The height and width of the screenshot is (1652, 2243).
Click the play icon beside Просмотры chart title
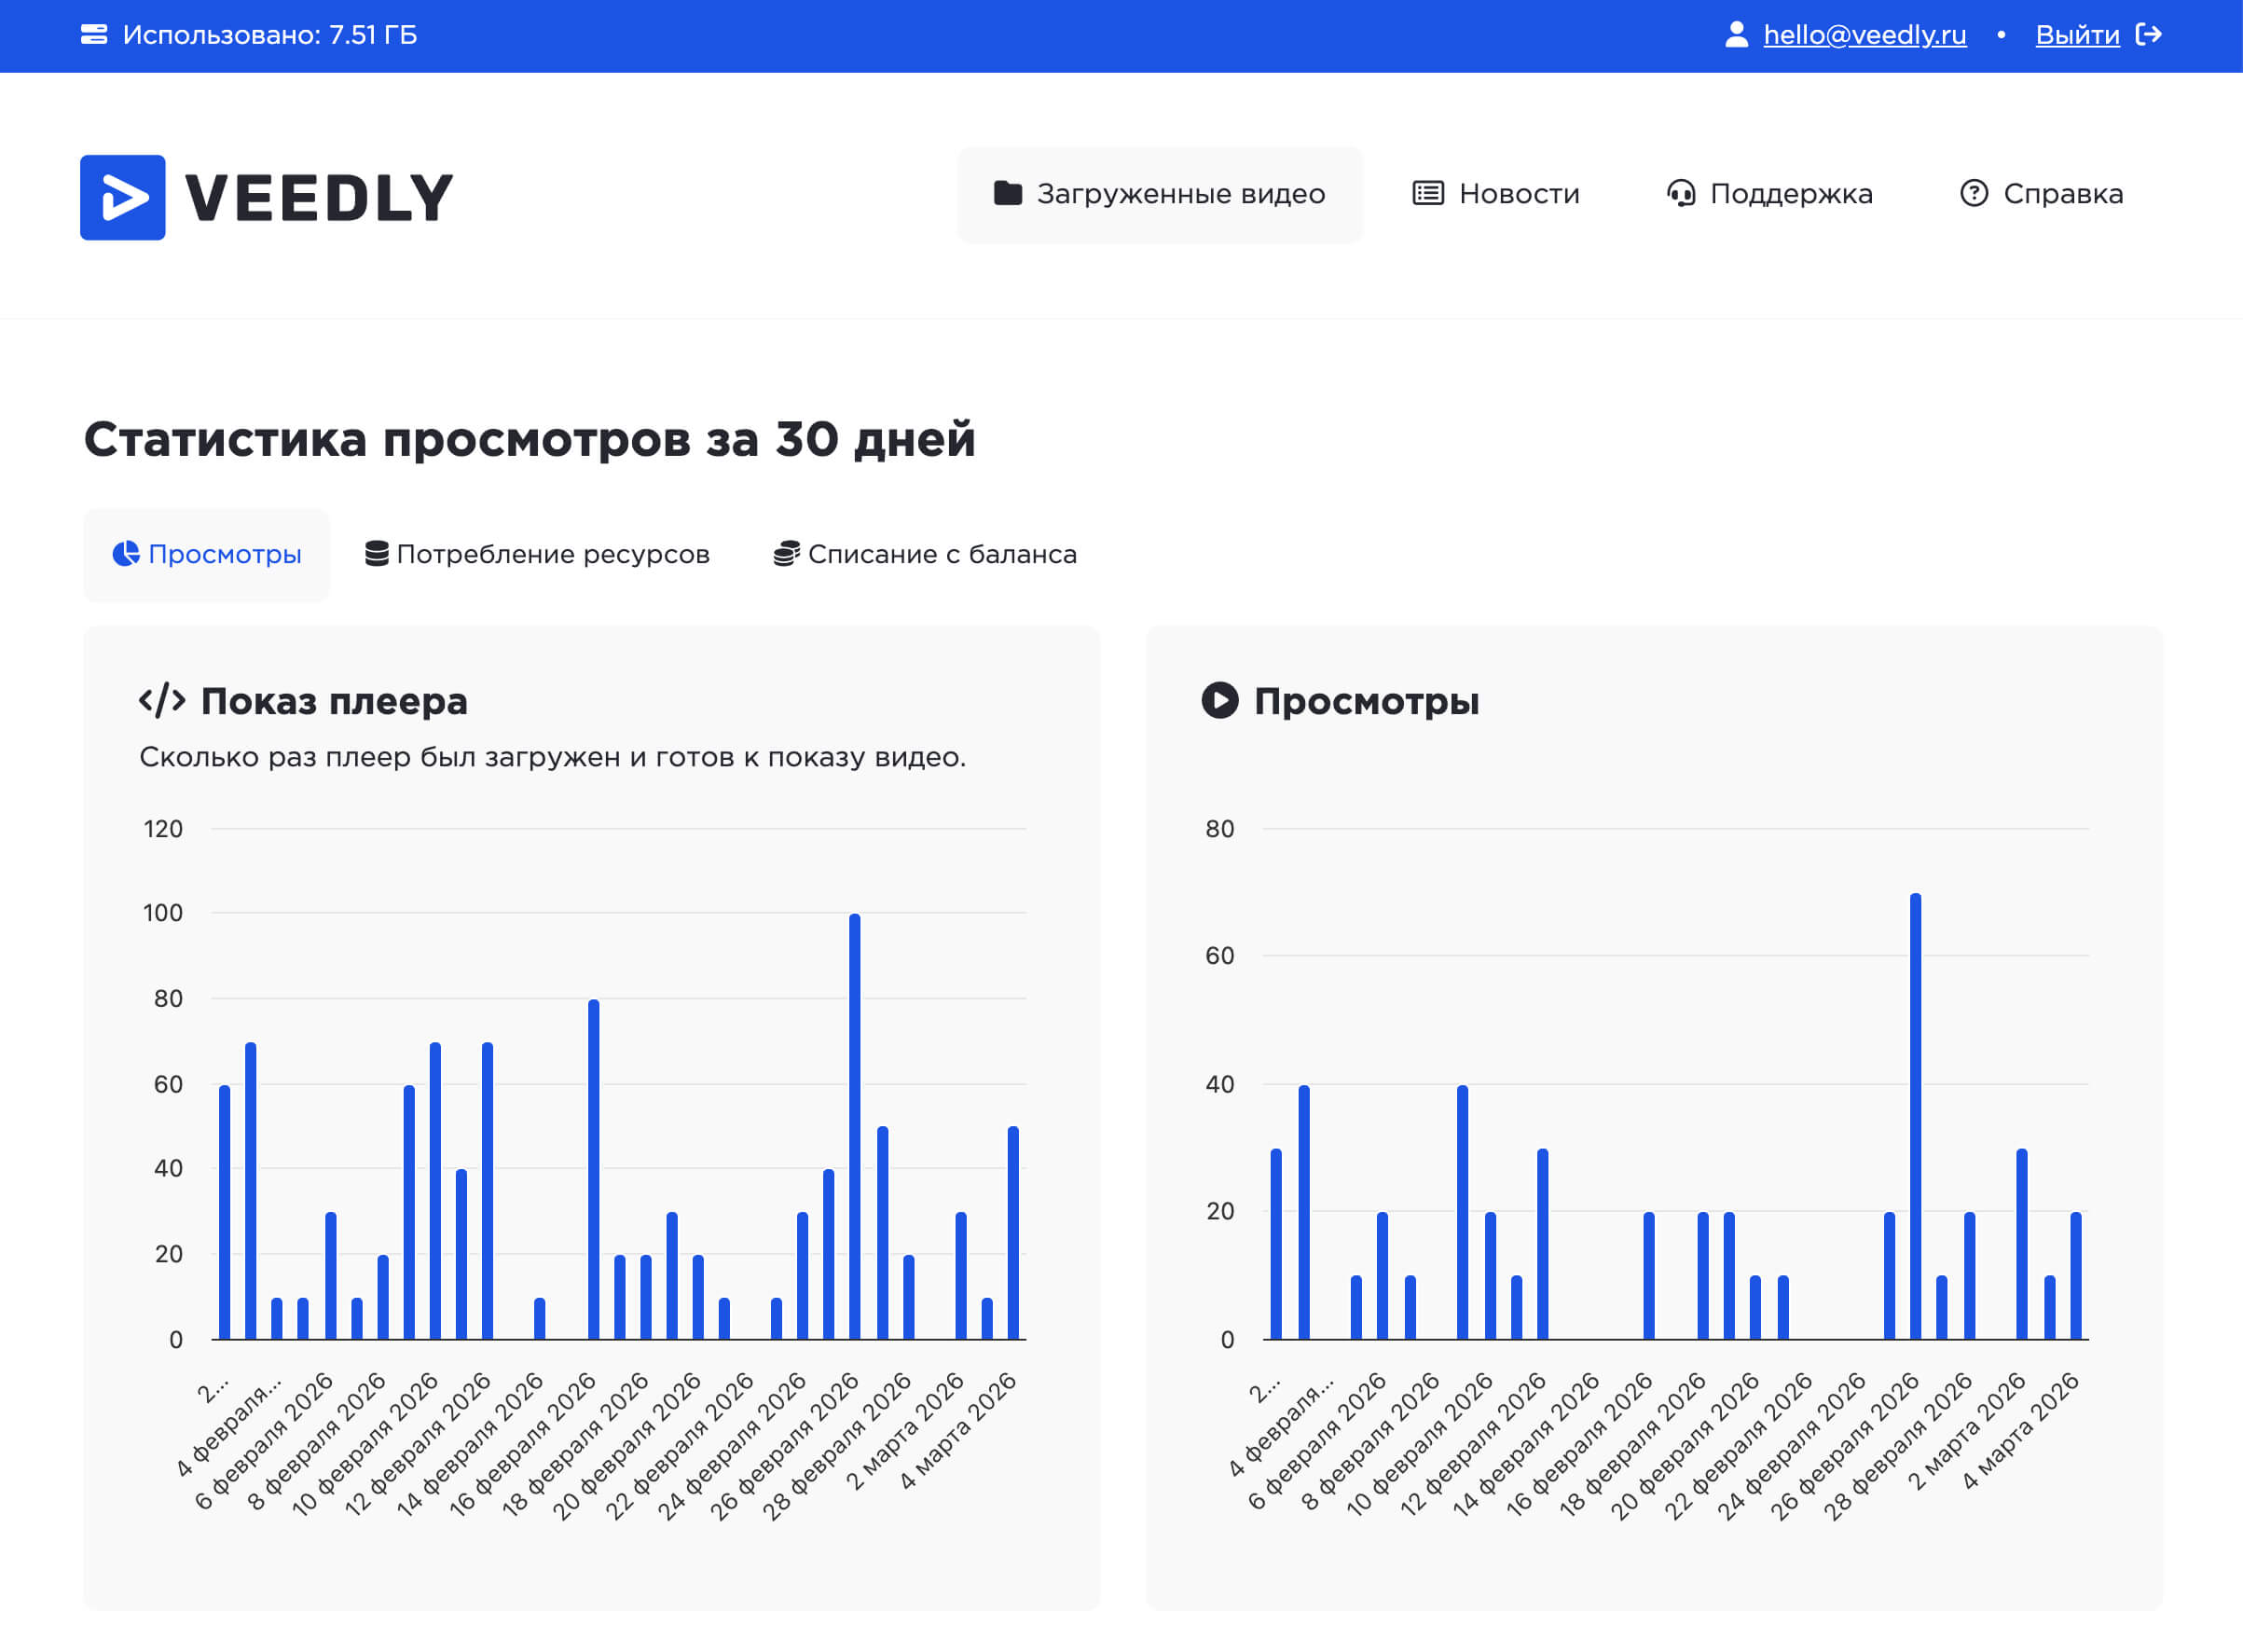[x=1218, y=700]
